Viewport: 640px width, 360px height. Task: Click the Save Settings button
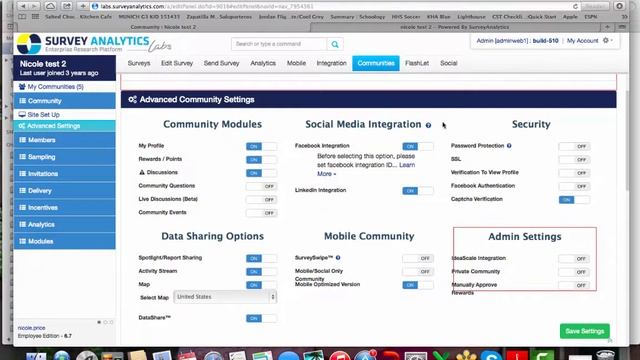pyautogui.click(x=584, y=331)
